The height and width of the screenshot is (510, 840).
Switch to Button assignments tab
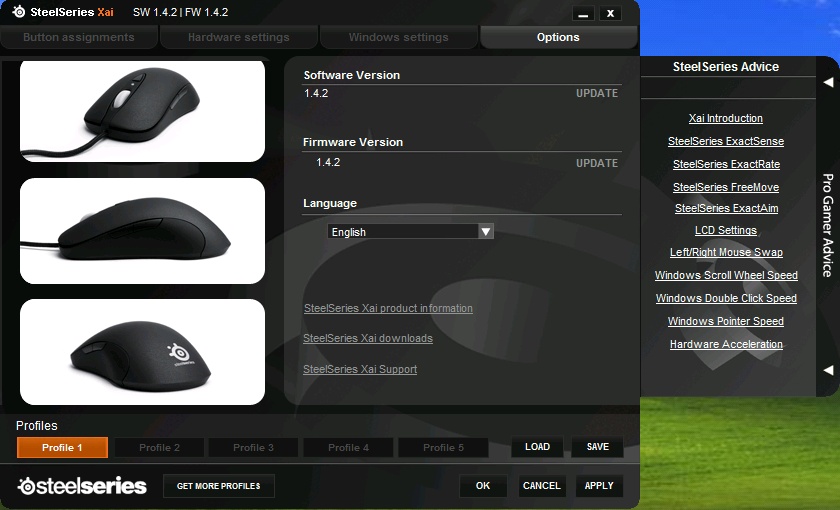pos(79,37)
